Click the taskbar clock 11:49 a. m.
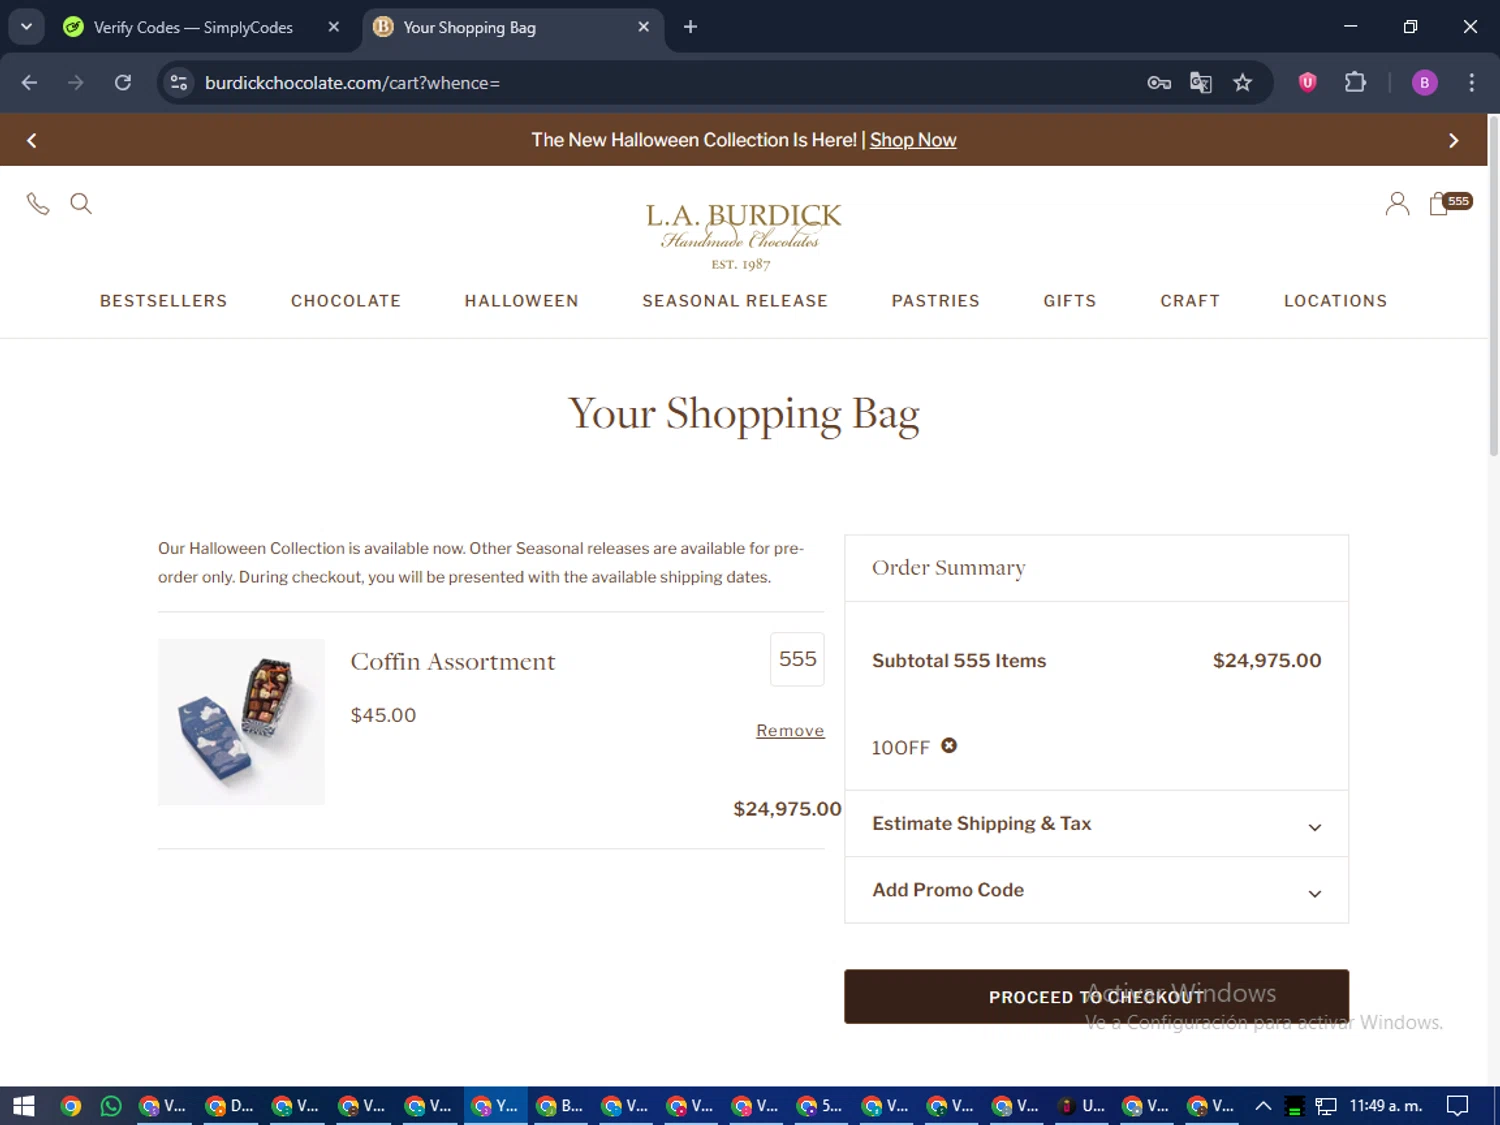The height and width of the screenshot is (1125, 1500). point(1386,1106)
